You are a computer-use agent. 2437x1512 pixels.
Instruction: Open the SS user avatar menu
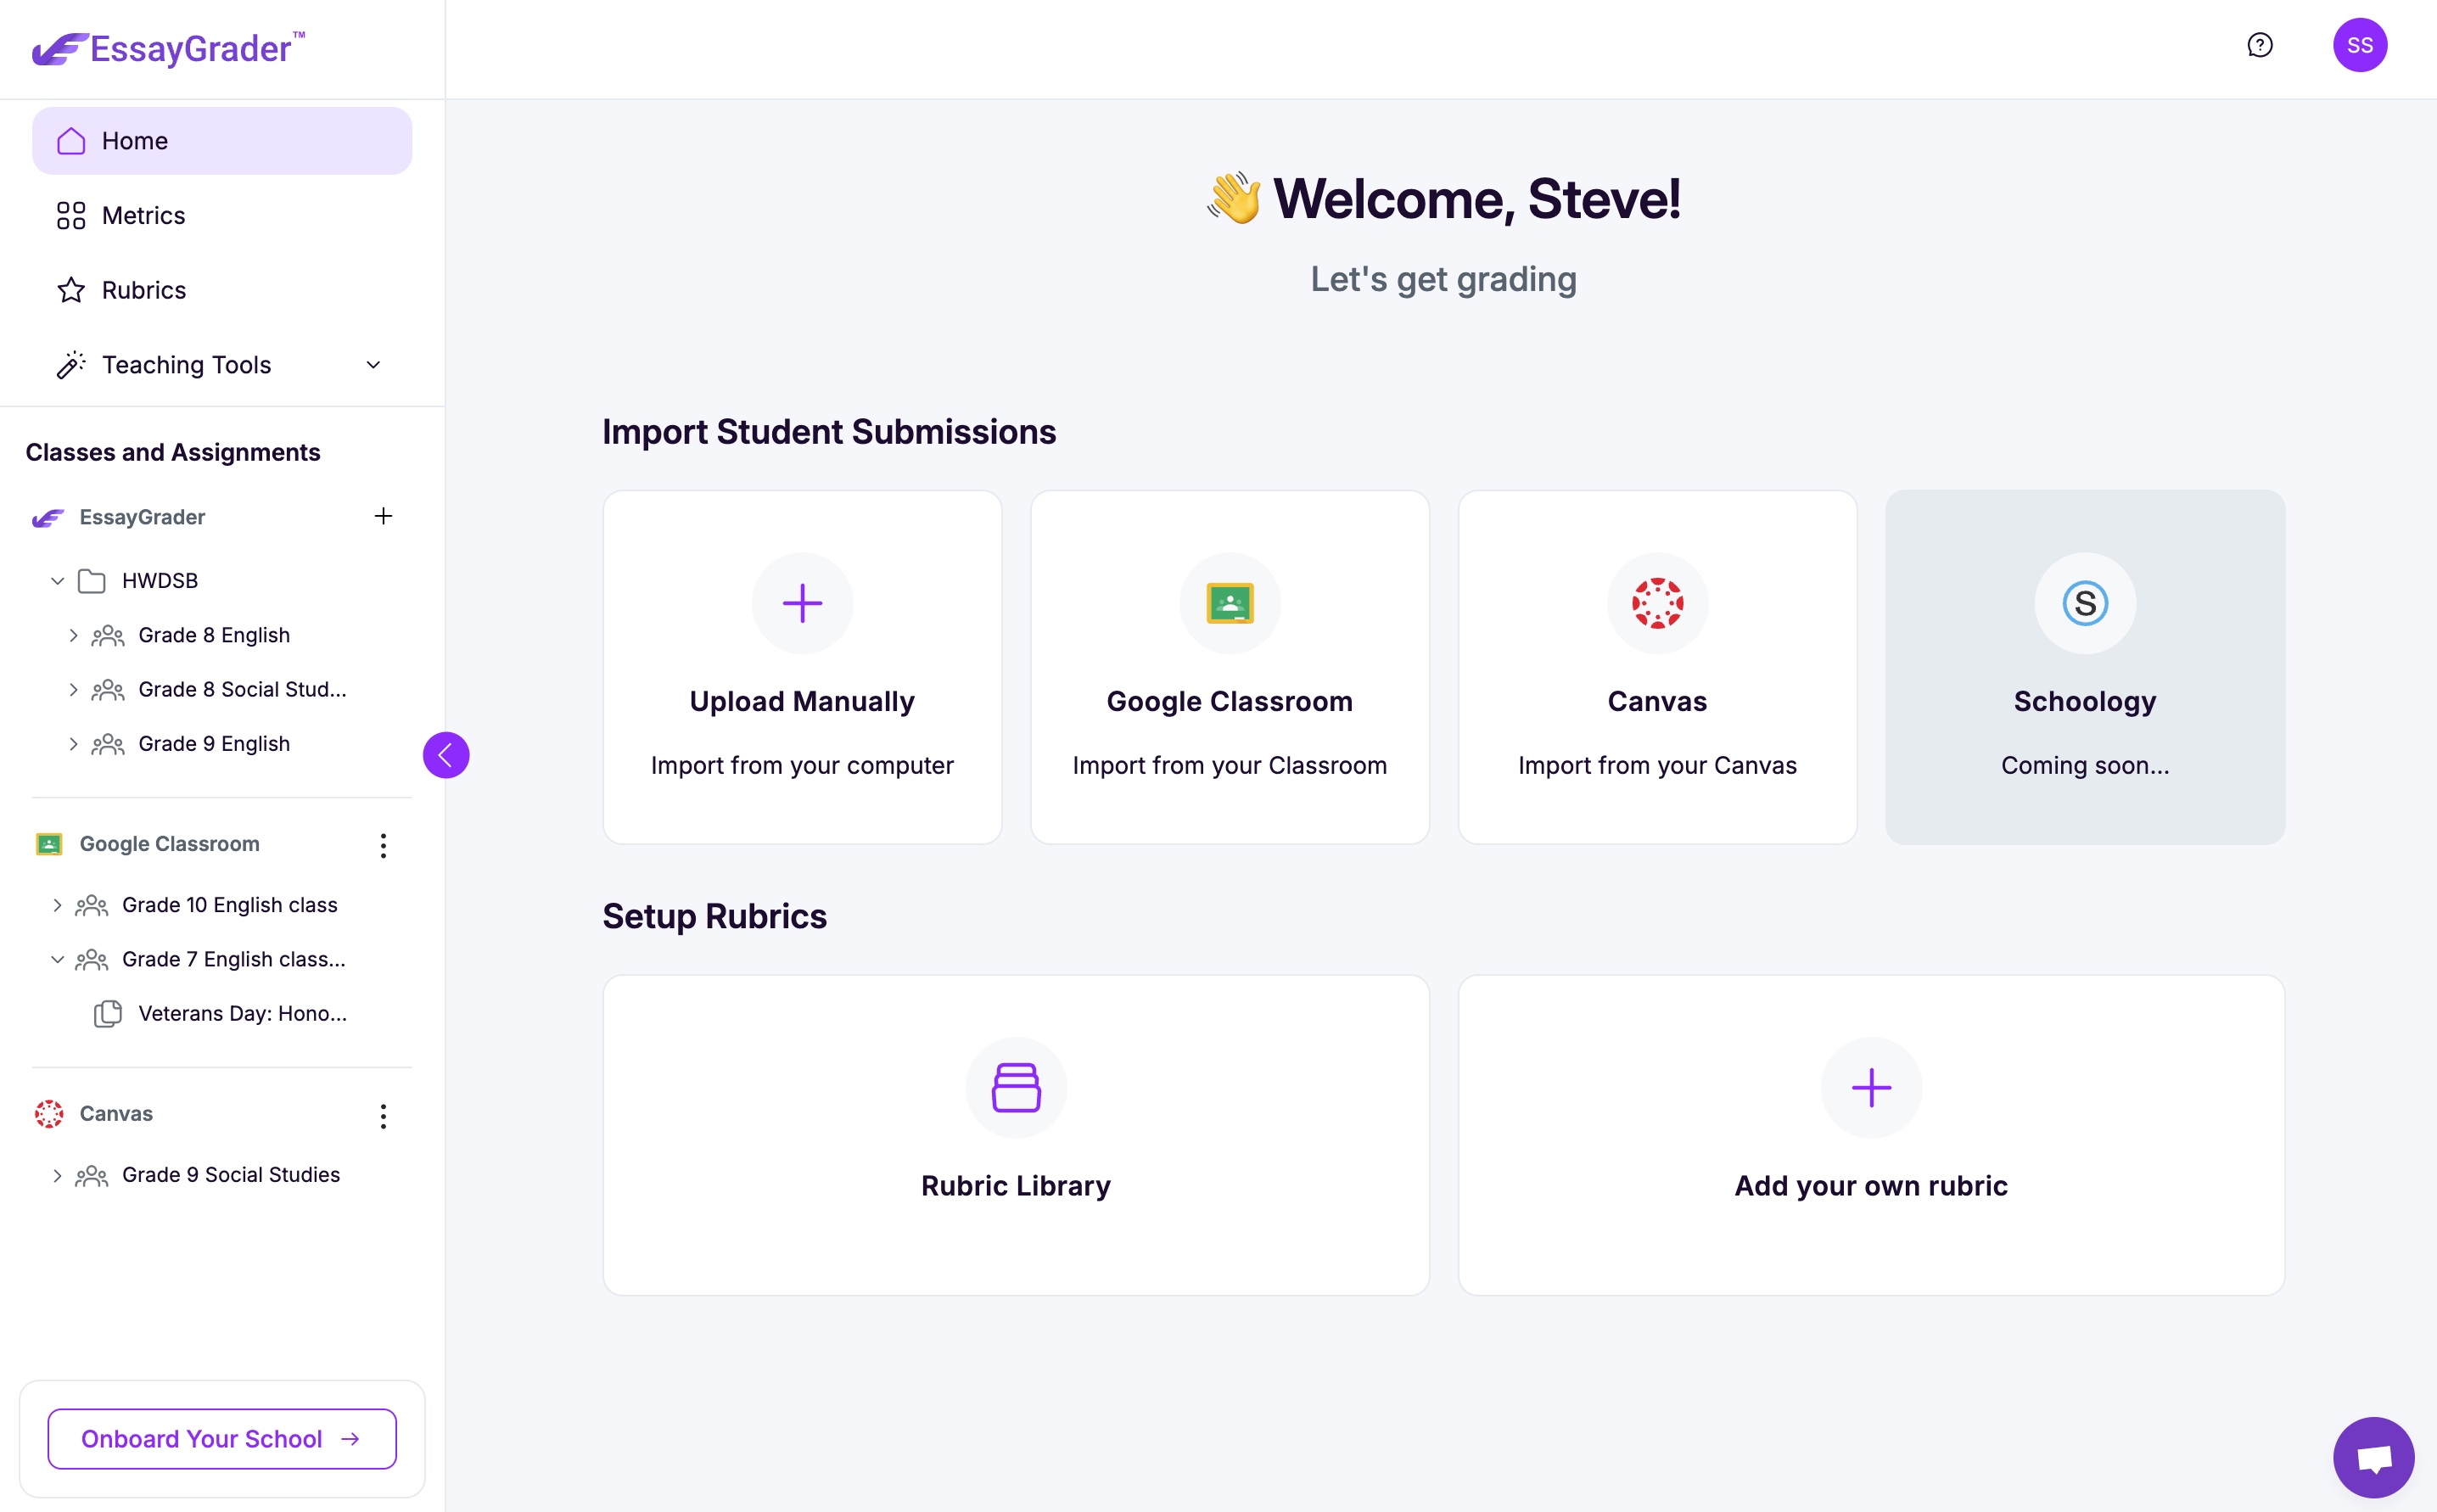coord(2359,45)
